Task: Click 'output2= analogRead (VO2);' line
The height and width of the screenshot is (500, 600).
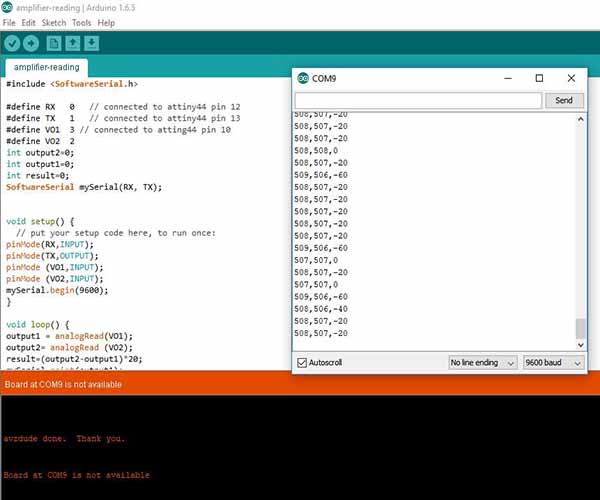Action: pyautogui.click(x=69, y=348)
